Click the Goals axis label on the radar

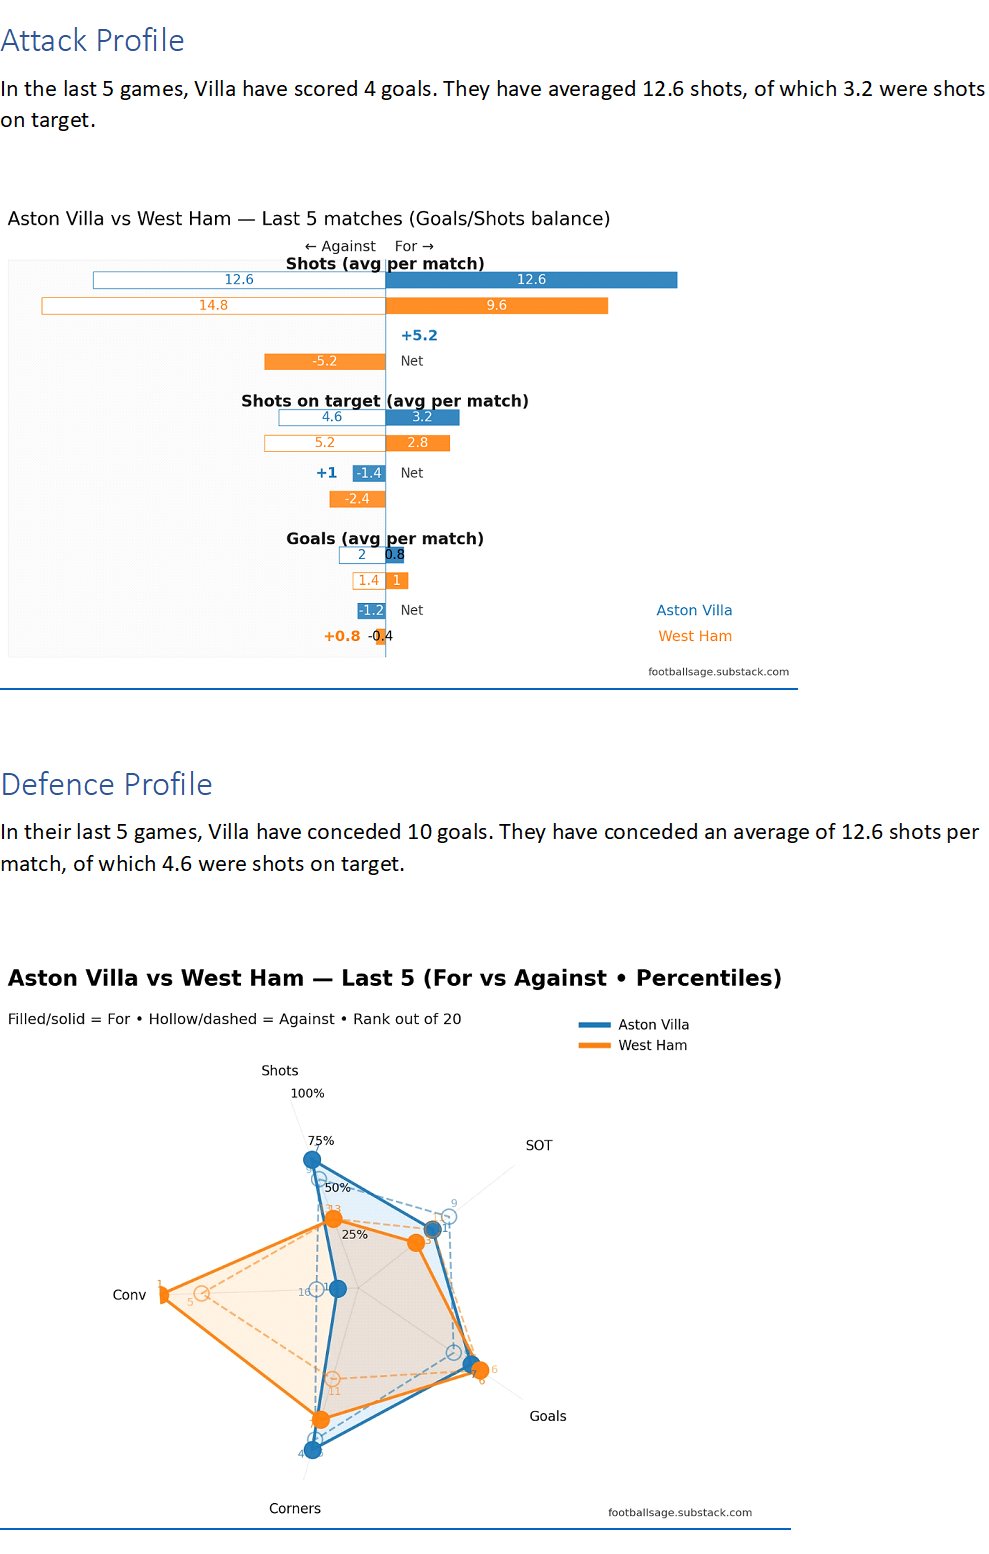click(548, 1417)
